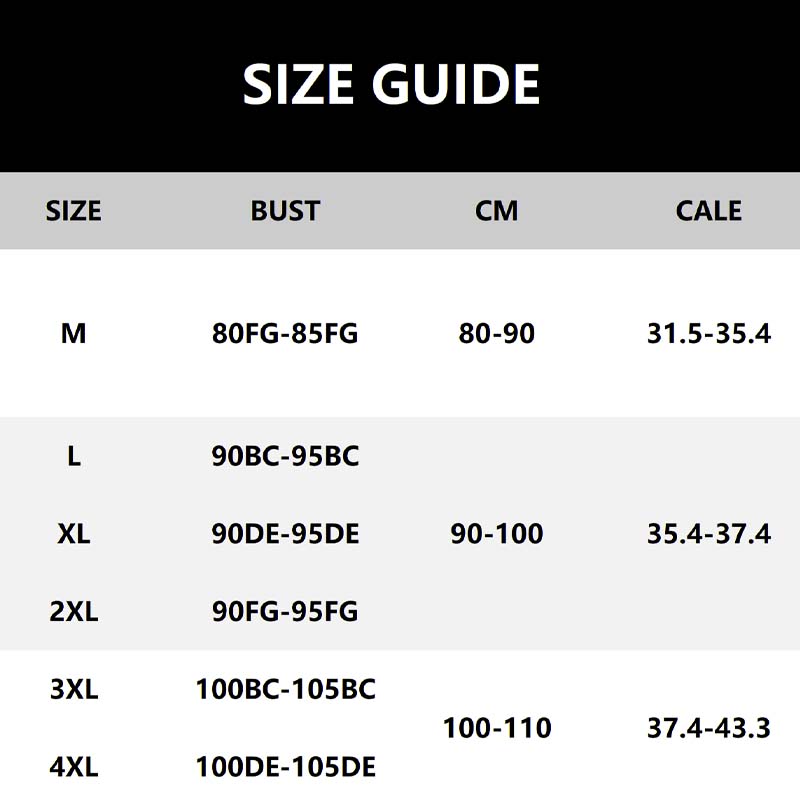The width and height of the screenshot is (800, 800).
Task: Click the 90FG-95FG bust value
Action: tap(285, 610)
